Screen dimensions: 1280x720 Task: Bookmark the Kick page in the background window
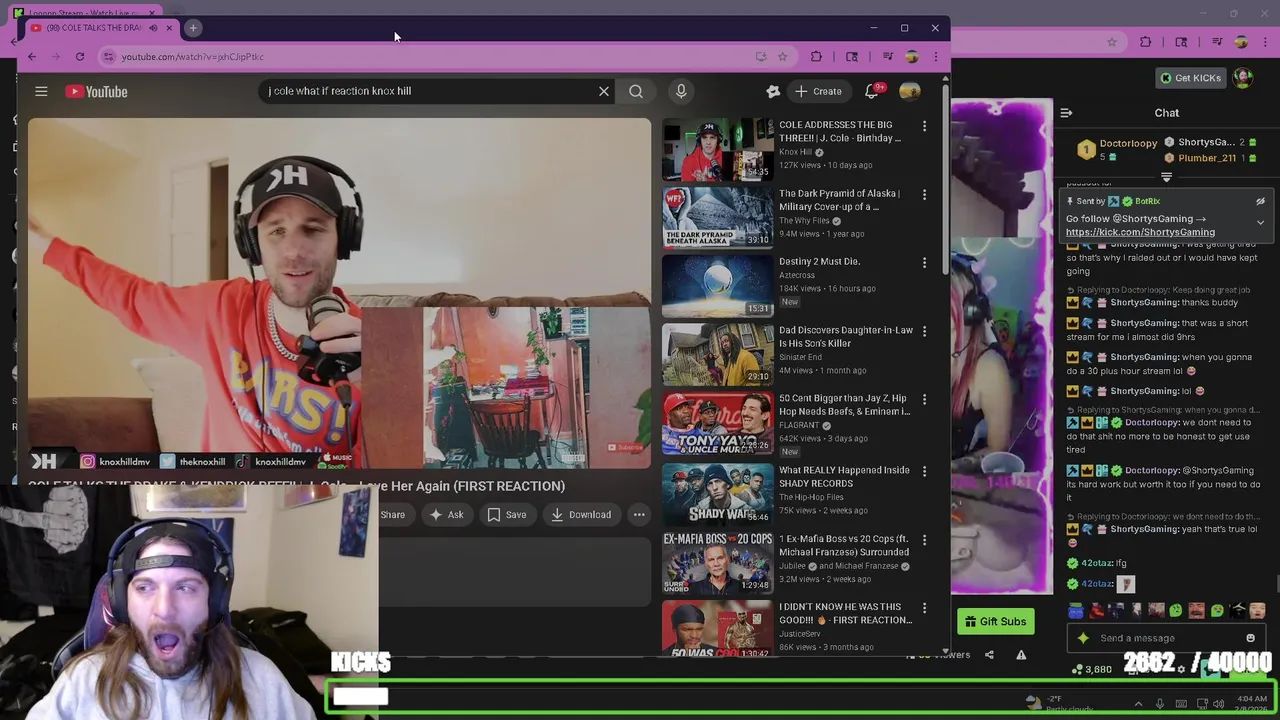1111,42
